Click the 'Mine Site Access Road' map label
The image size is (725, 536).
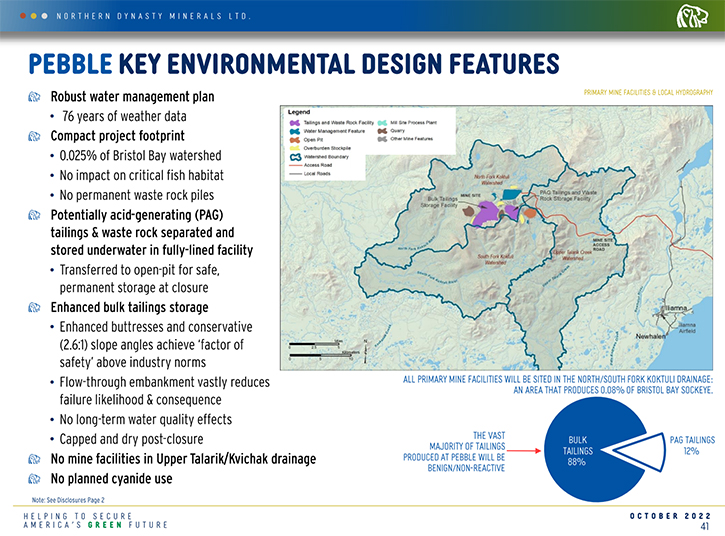(x=603, y=245)
